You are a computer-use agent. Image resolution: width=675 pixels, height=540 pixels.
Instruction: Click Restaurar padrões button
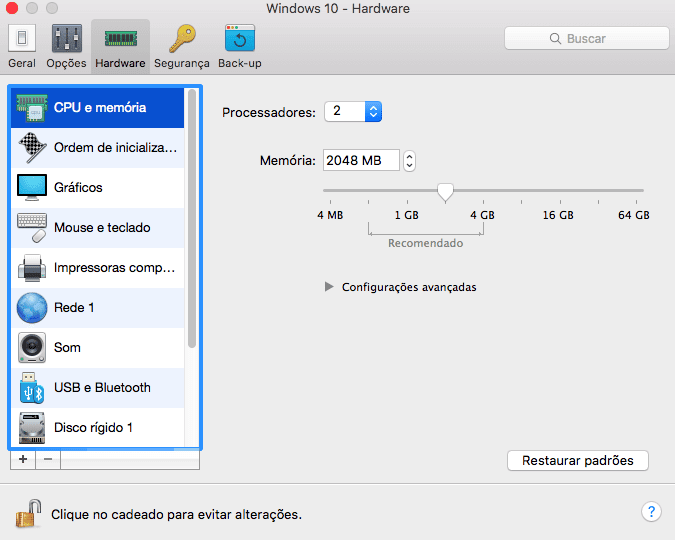click(578, 461)
